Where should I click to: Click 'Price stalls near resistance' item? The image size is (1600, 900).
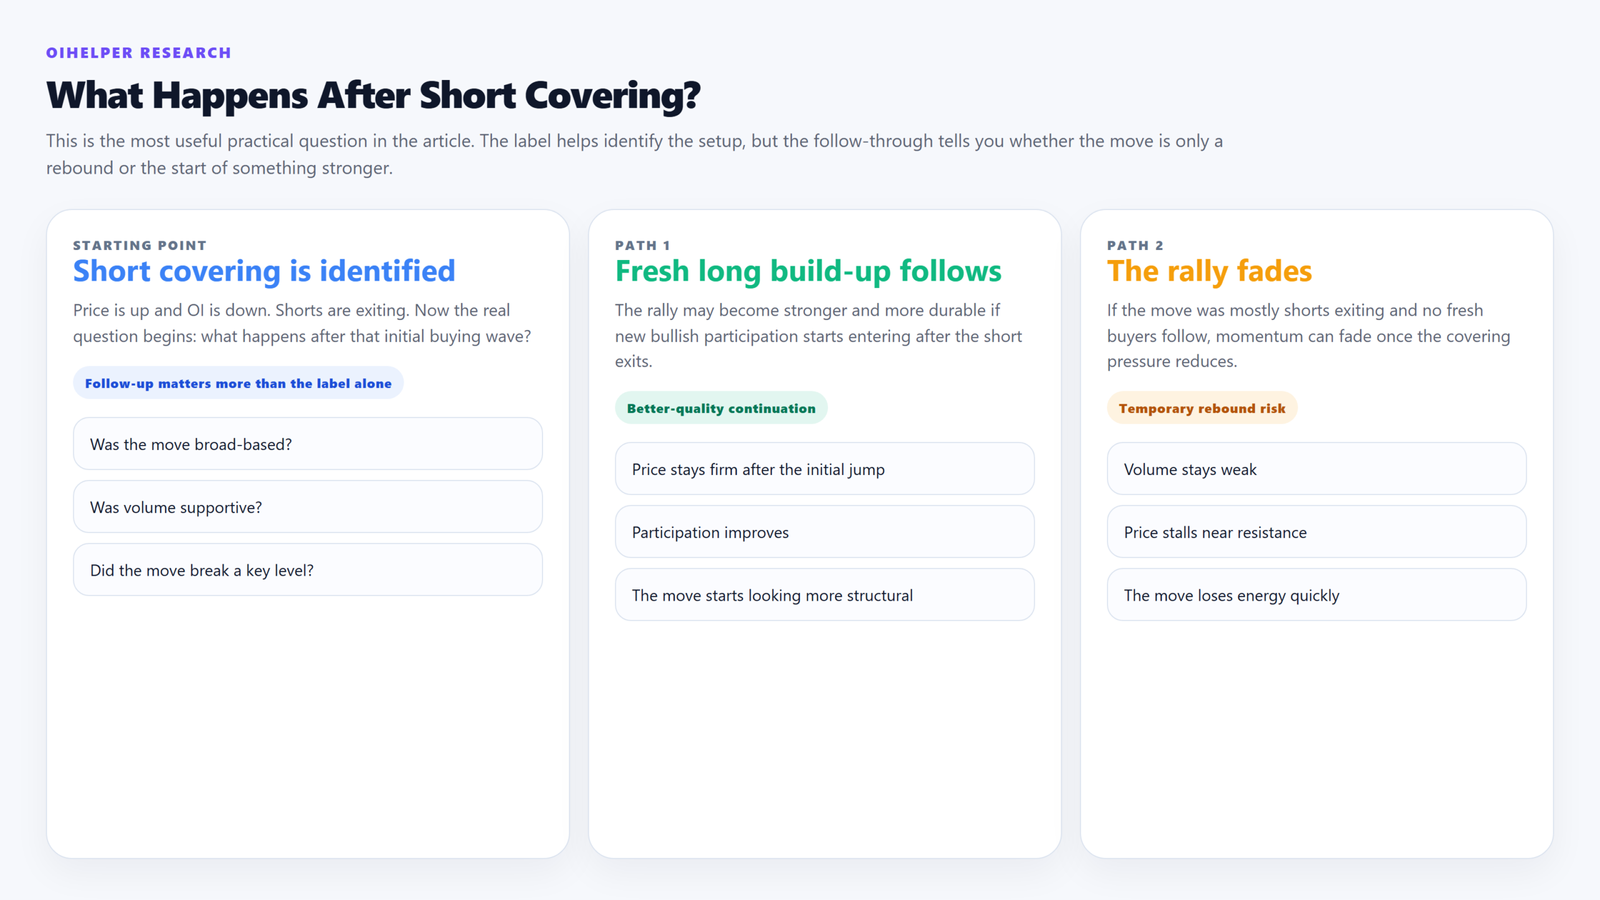coord(1316,532)
